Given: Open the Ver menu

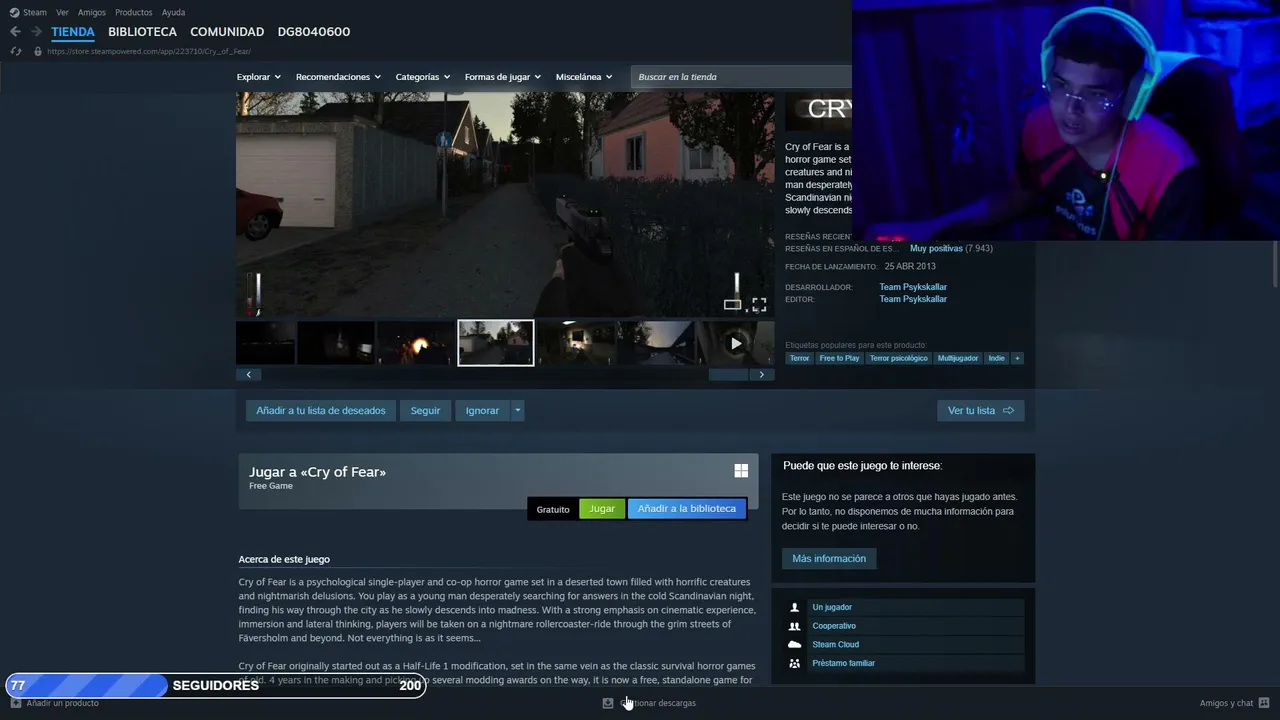Looking at the screenshot, I should (62, 12).
